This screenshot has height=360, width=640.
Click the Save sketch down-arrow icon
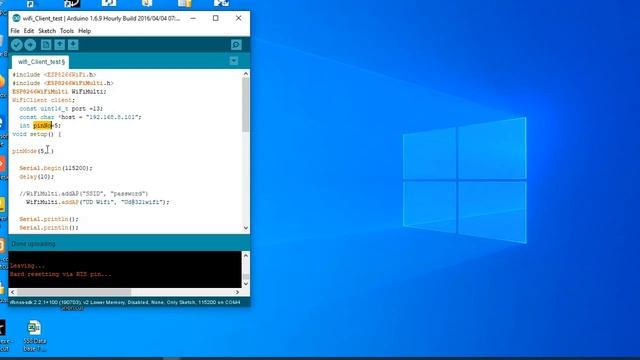click(x=73, y=45)
